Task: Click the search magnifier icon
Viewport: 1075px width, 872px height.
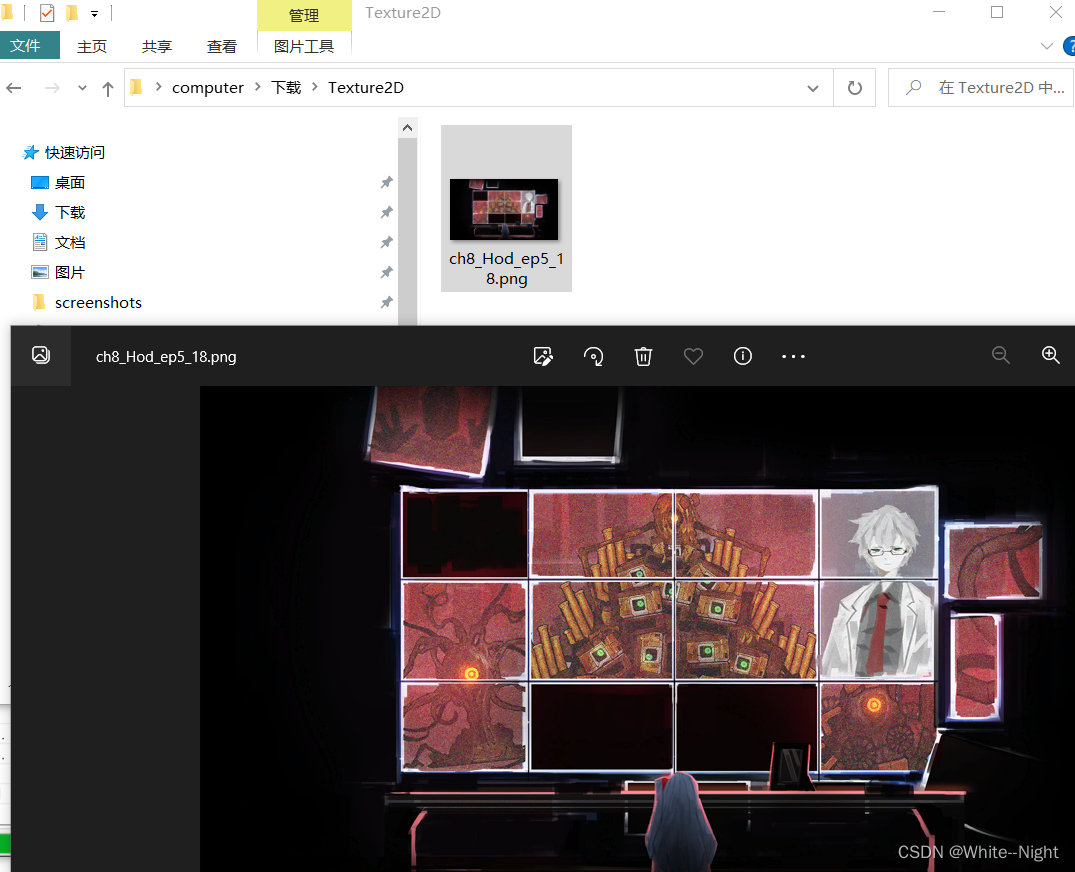Action: pos(913,88)
